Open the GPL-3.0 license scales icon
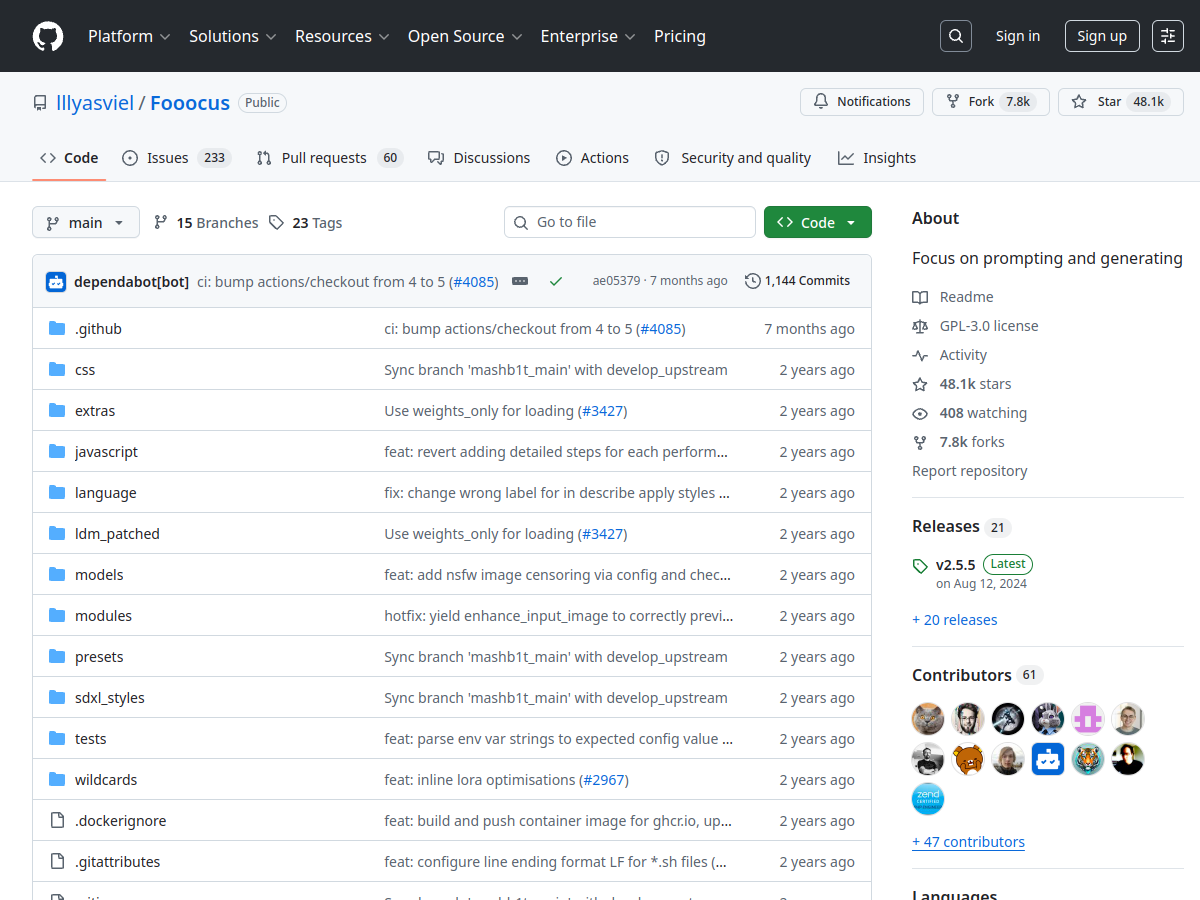This screenshot has width=1200, height=900. coord(919,325)
